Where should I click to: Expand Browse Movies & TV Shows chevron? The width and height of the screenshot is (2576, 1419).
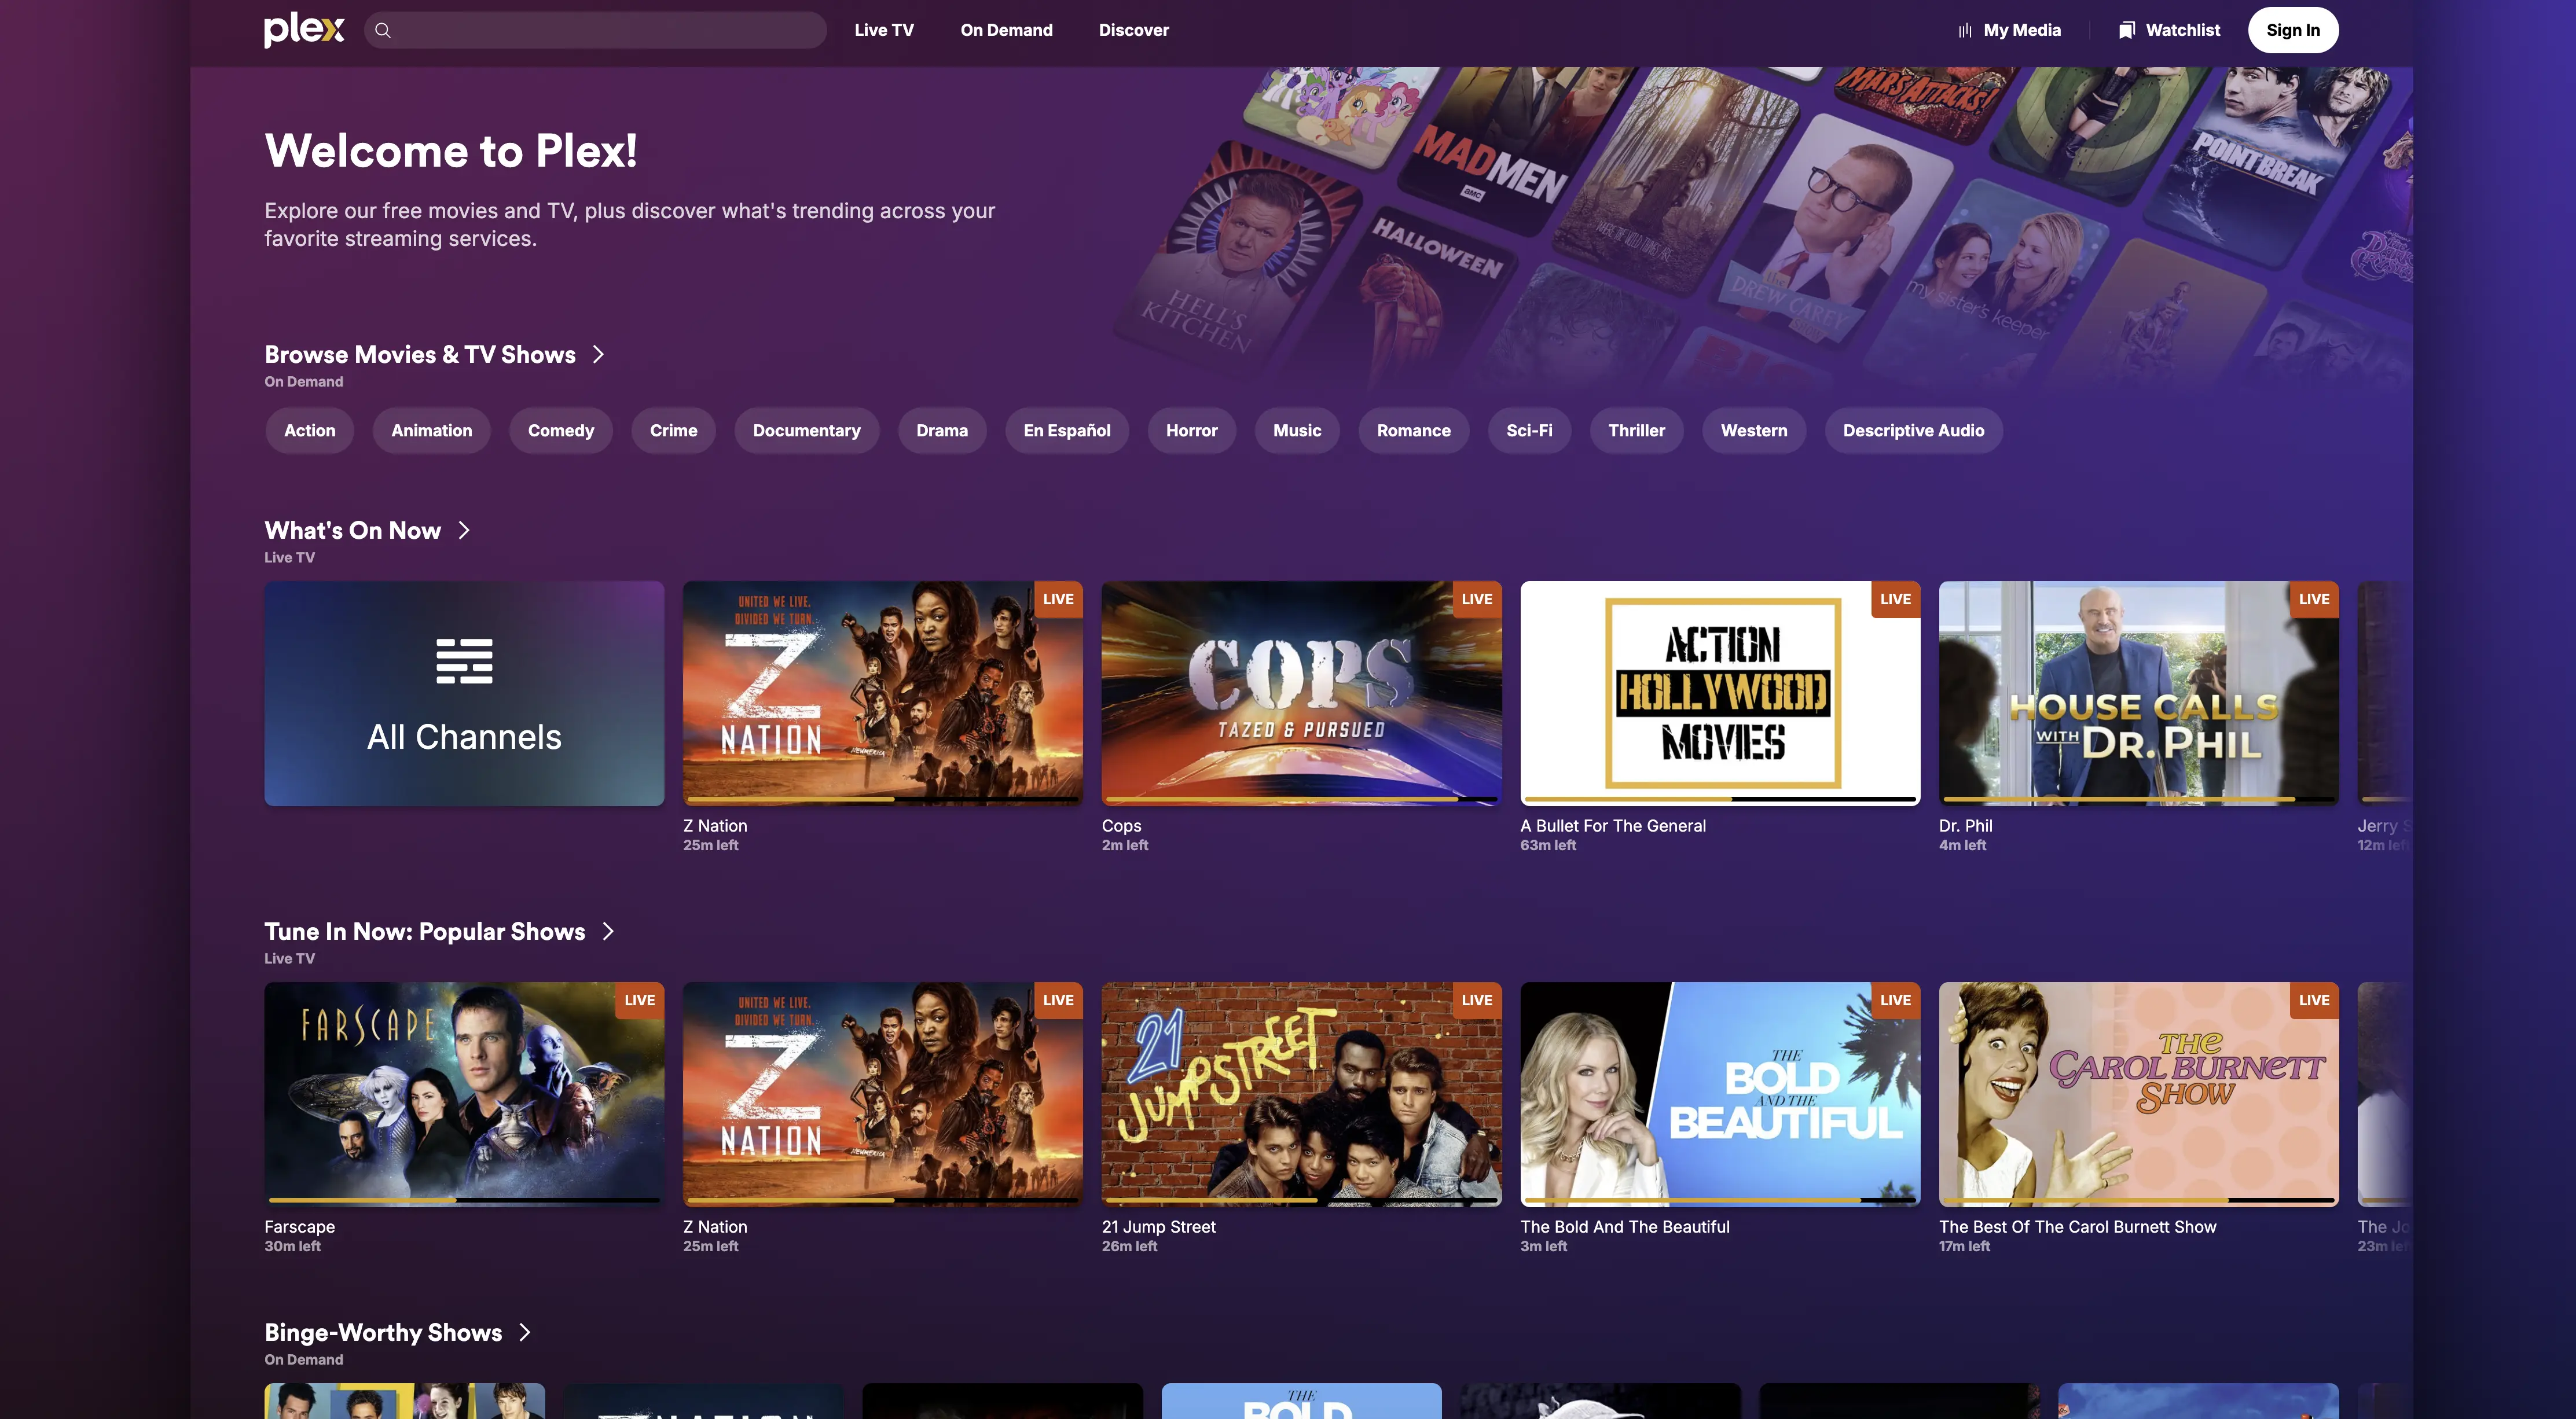[598, 354]
